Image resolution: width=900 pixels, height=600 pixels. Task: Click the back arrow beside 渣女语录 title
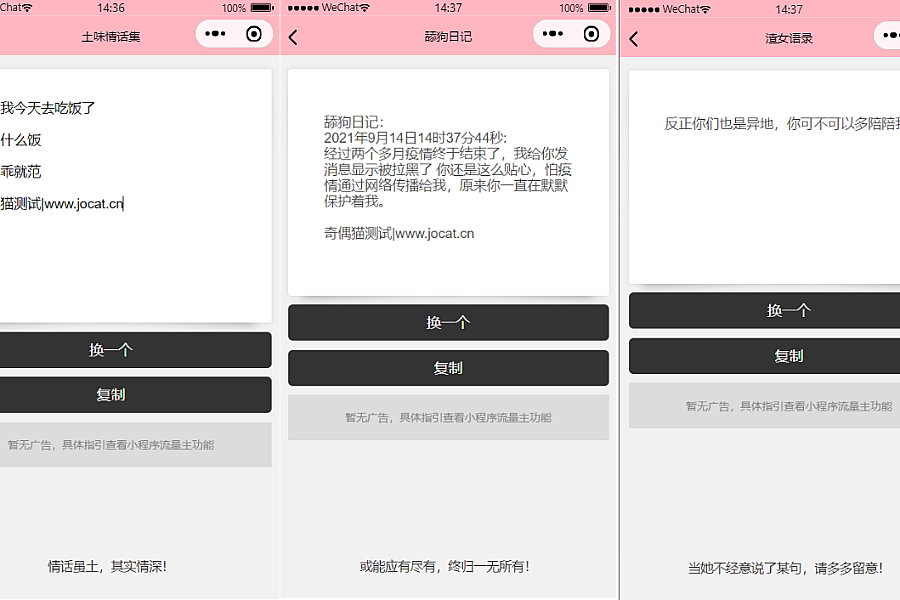634,39
